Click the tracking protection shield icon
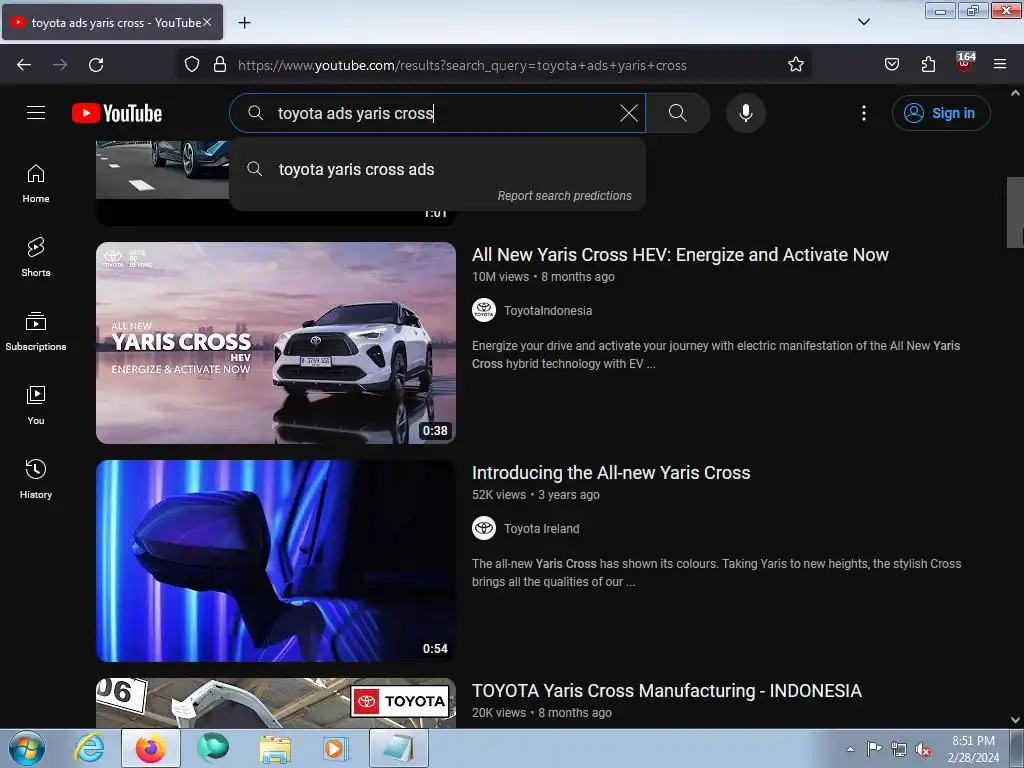This screenshot has width=1024, height=768. [191, 65]
